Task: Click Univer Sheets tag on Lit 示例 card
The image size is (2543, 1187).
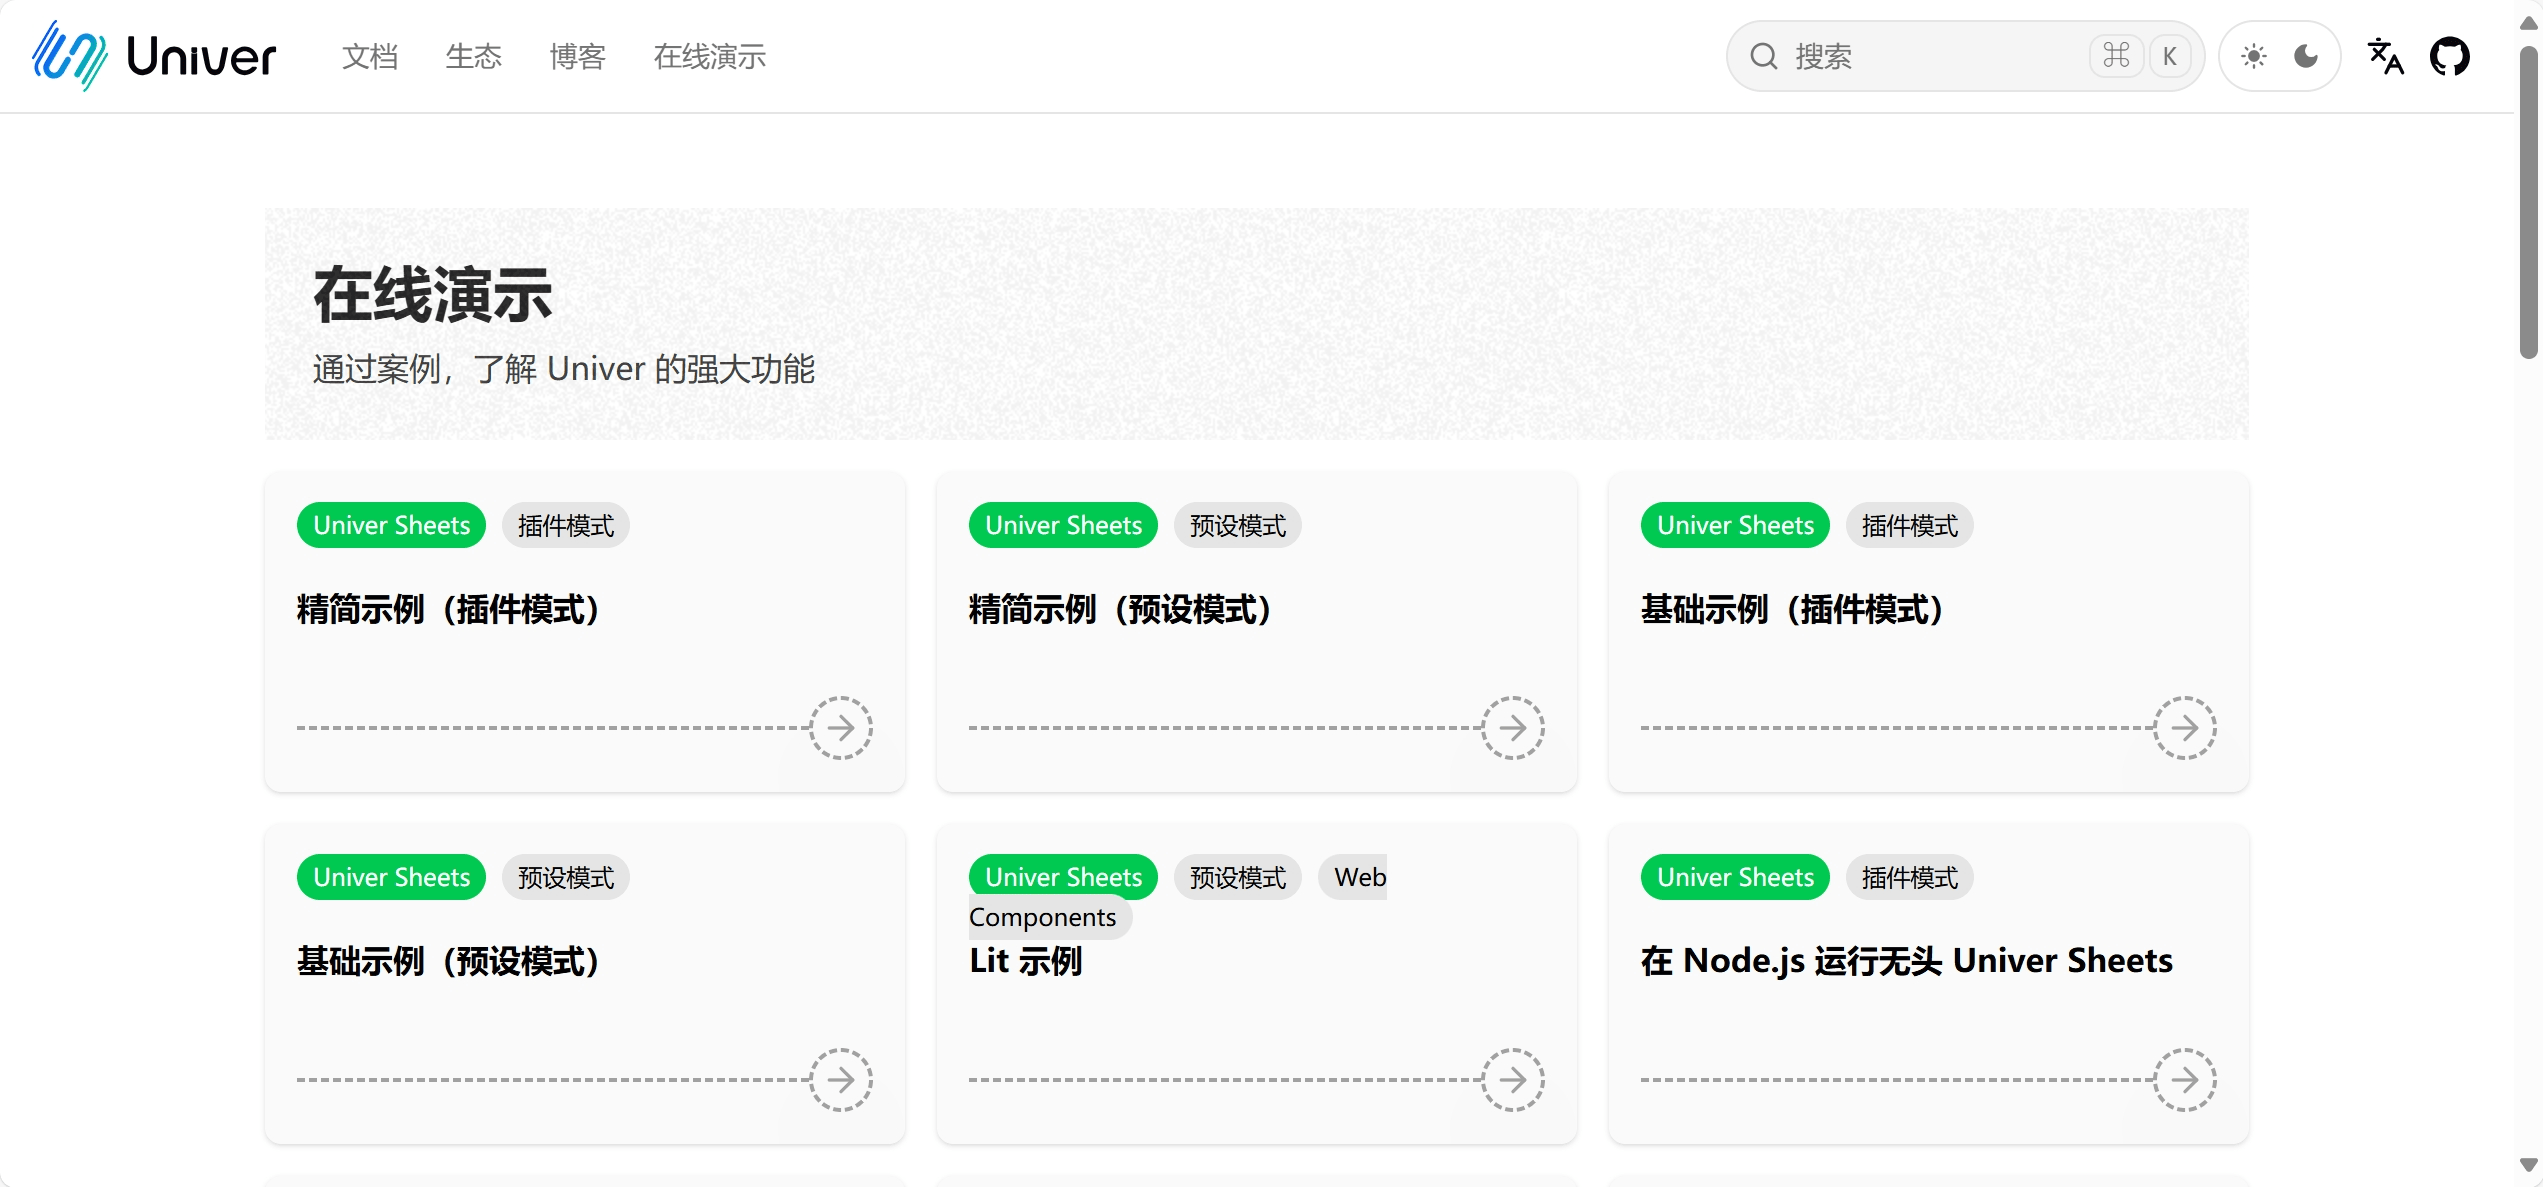Action: pos(1063,877)
